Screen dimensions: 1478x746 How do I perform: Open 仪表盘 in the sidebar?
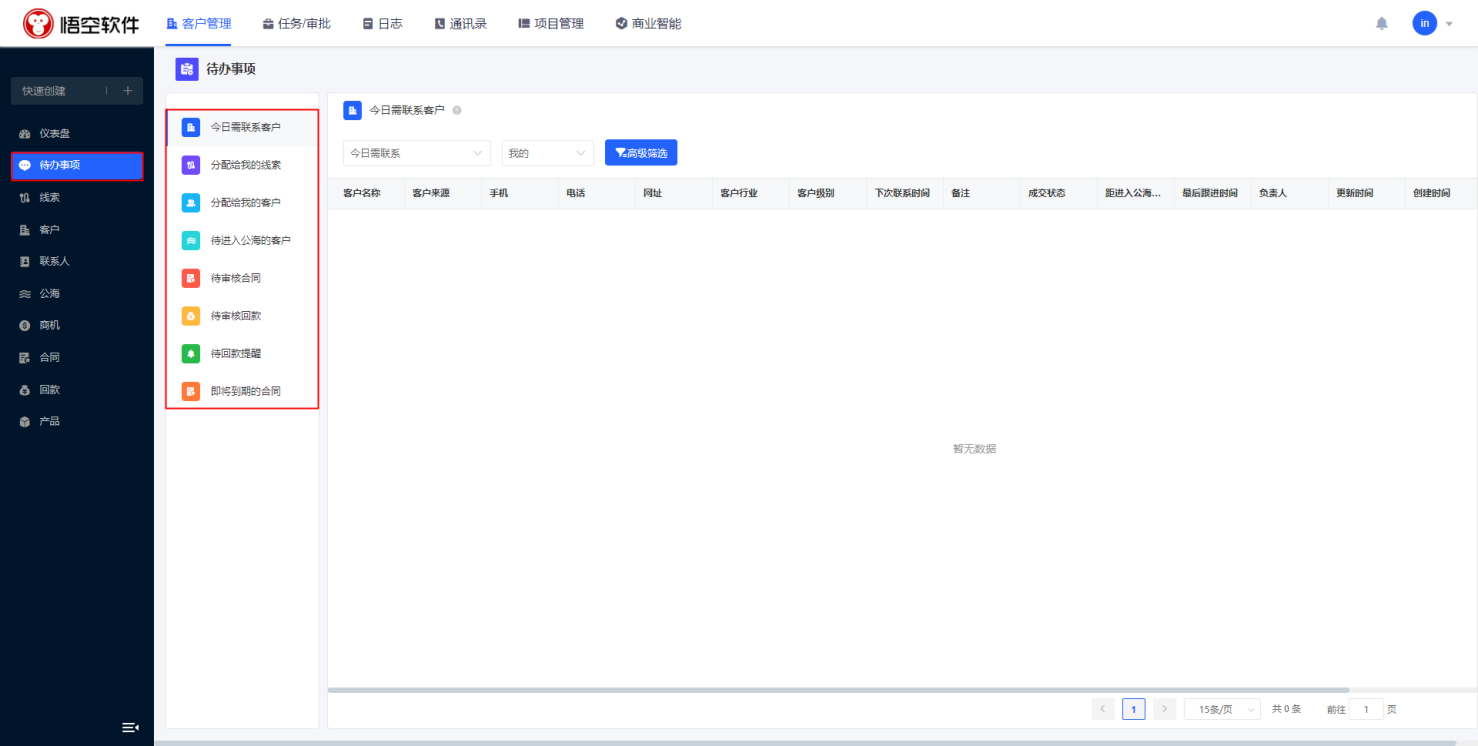[x=54, y=134]
